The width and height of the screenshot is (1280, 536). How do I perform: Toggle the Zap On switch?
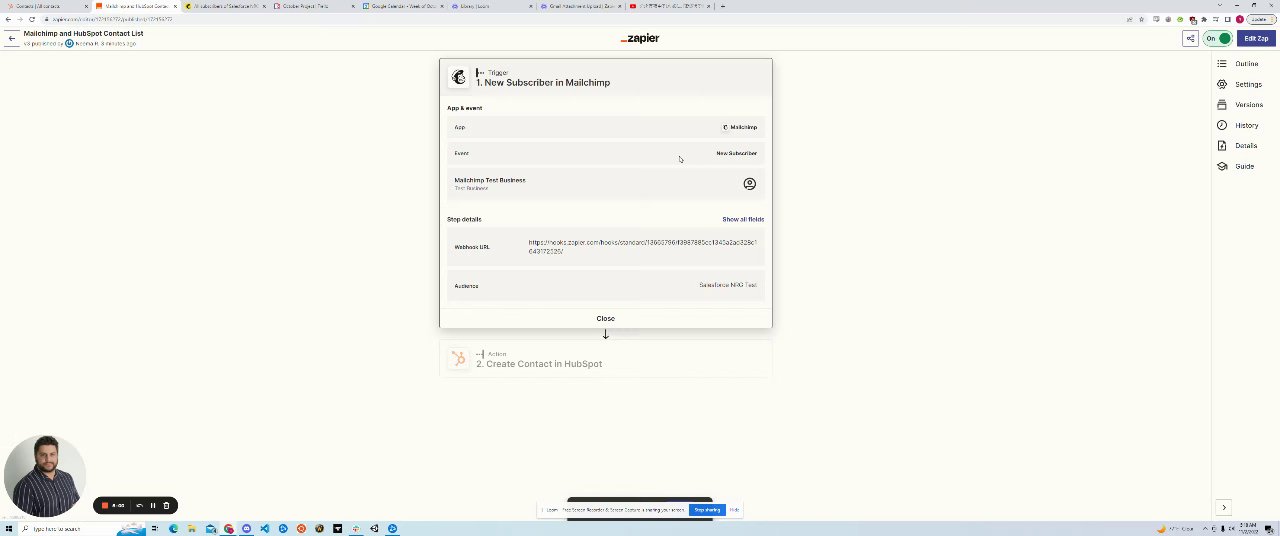click(x=1217, y=39)
